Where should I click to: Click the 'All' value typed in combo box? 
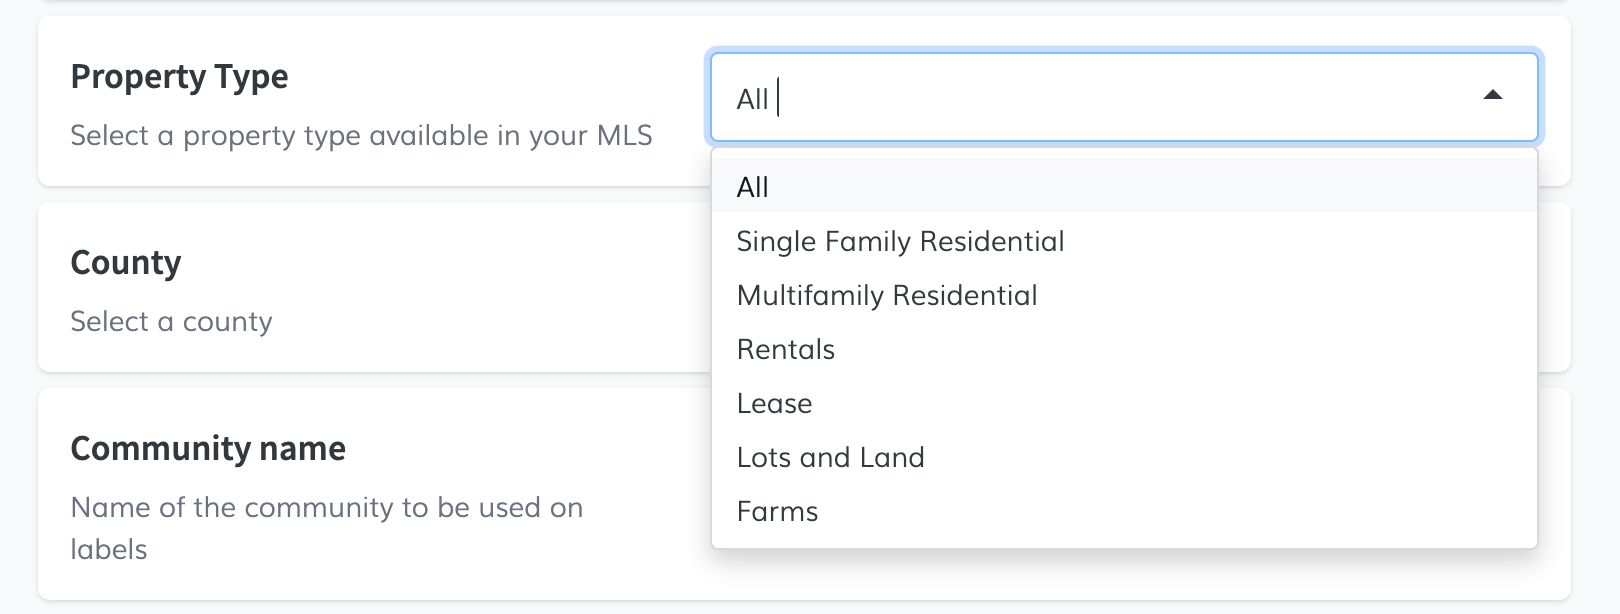(752, 99)
